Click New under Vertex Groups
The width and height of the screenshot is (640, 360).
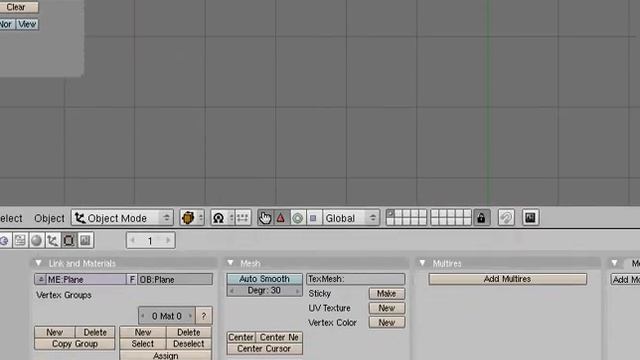[55, 332]
